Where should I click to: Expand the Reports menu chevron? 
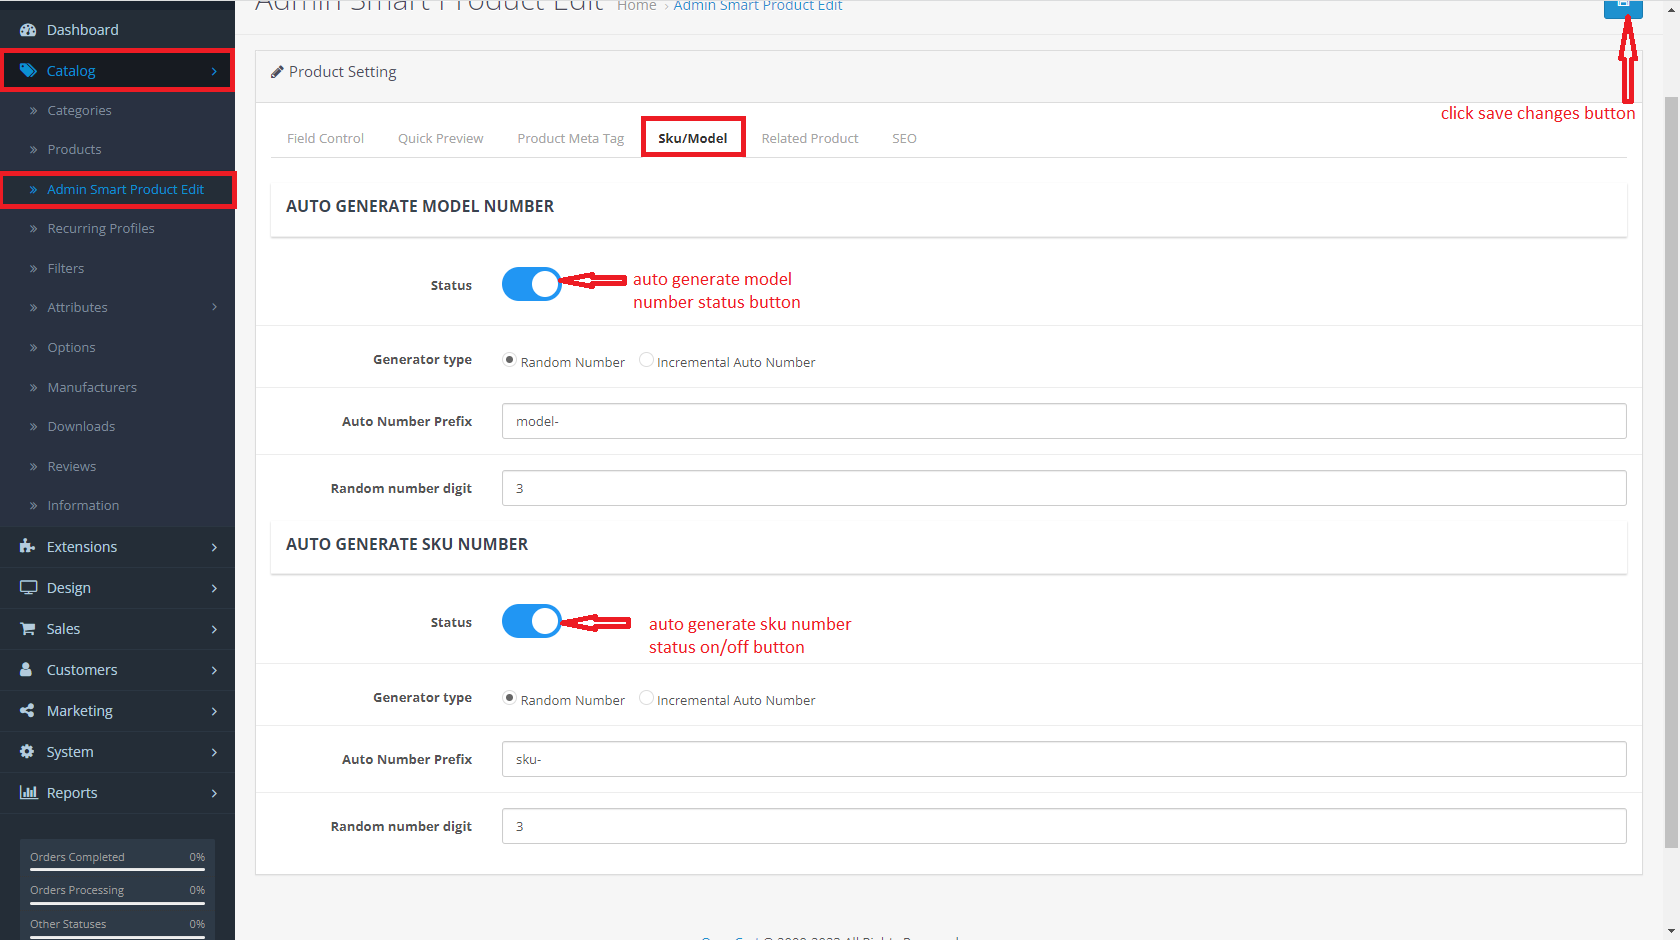coord(214,792)
